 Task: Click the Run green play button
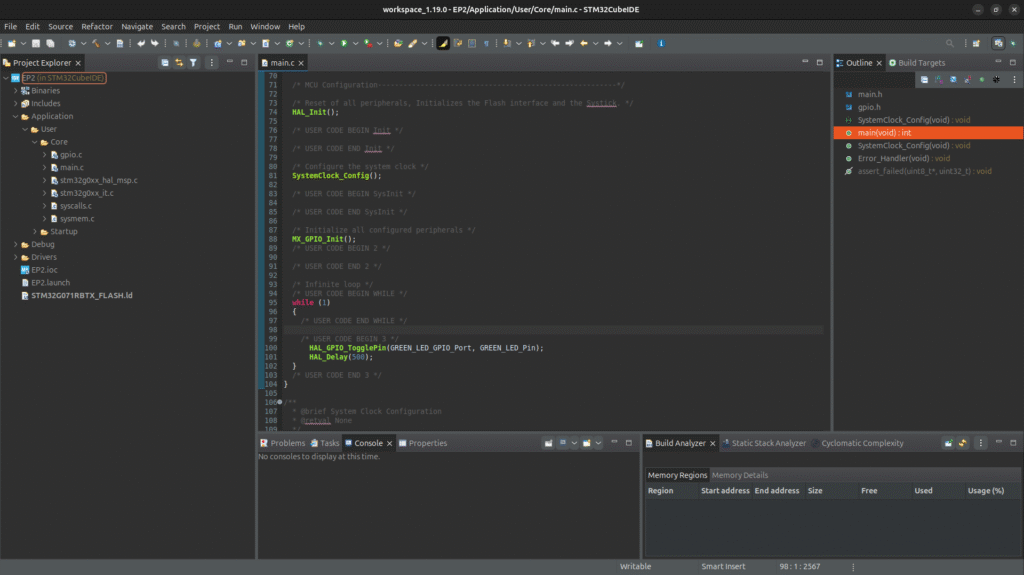pos(343,44)
